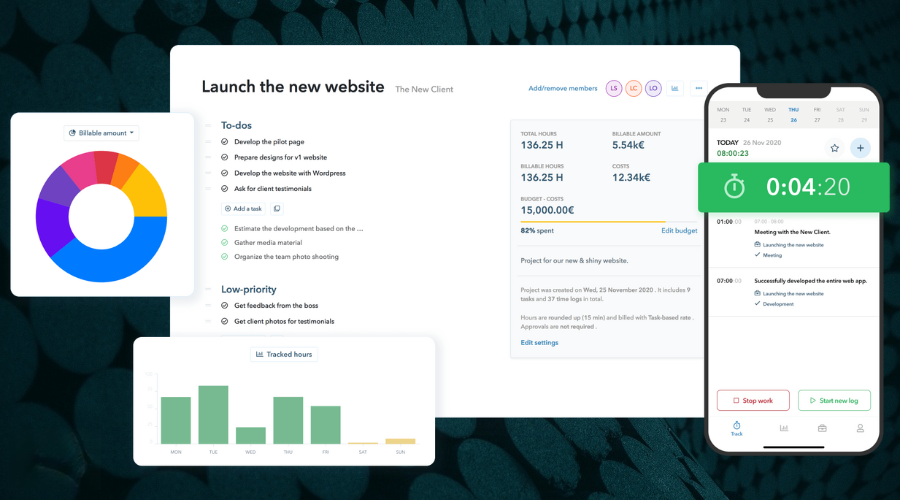Select TUE 24 in phone calendar
The image size is (900, 500).
[x=747, y=115]
